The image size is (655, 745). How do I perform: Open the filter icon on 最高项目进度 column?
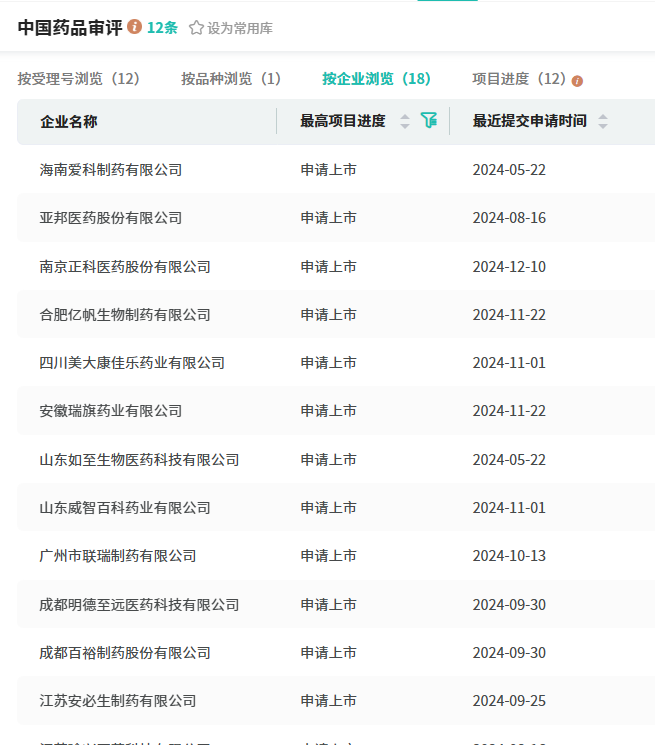tap(429, 121)
